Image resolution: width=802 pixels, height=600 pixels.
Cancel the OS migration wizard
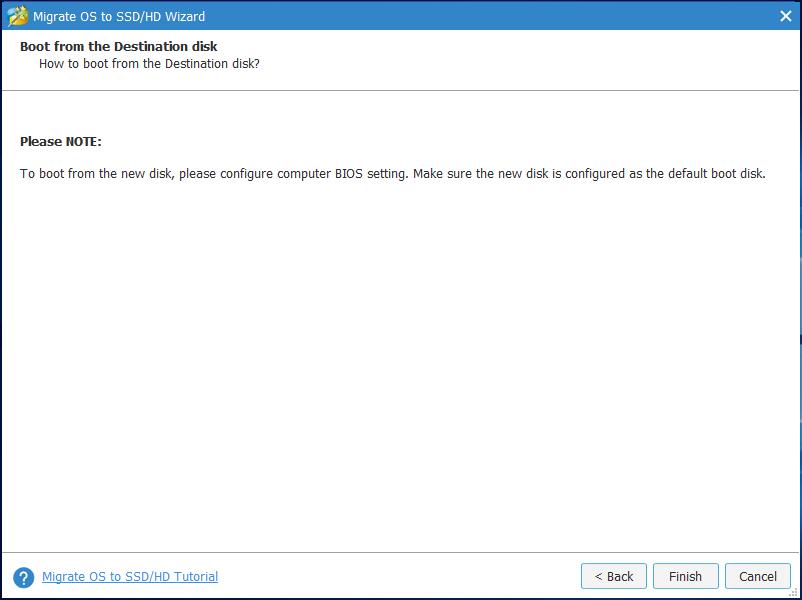758,576
